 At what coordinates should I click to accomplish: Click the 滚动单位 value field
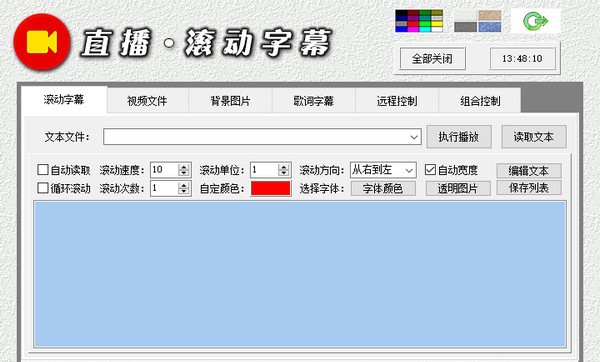point(264,170)
